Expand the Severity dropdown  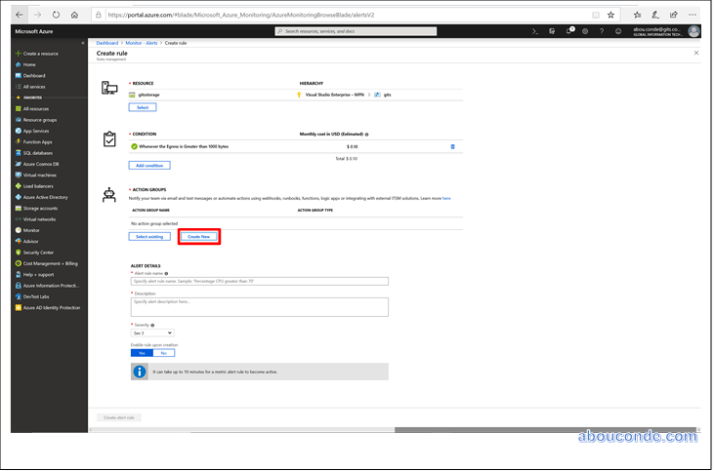pos(153,332)
